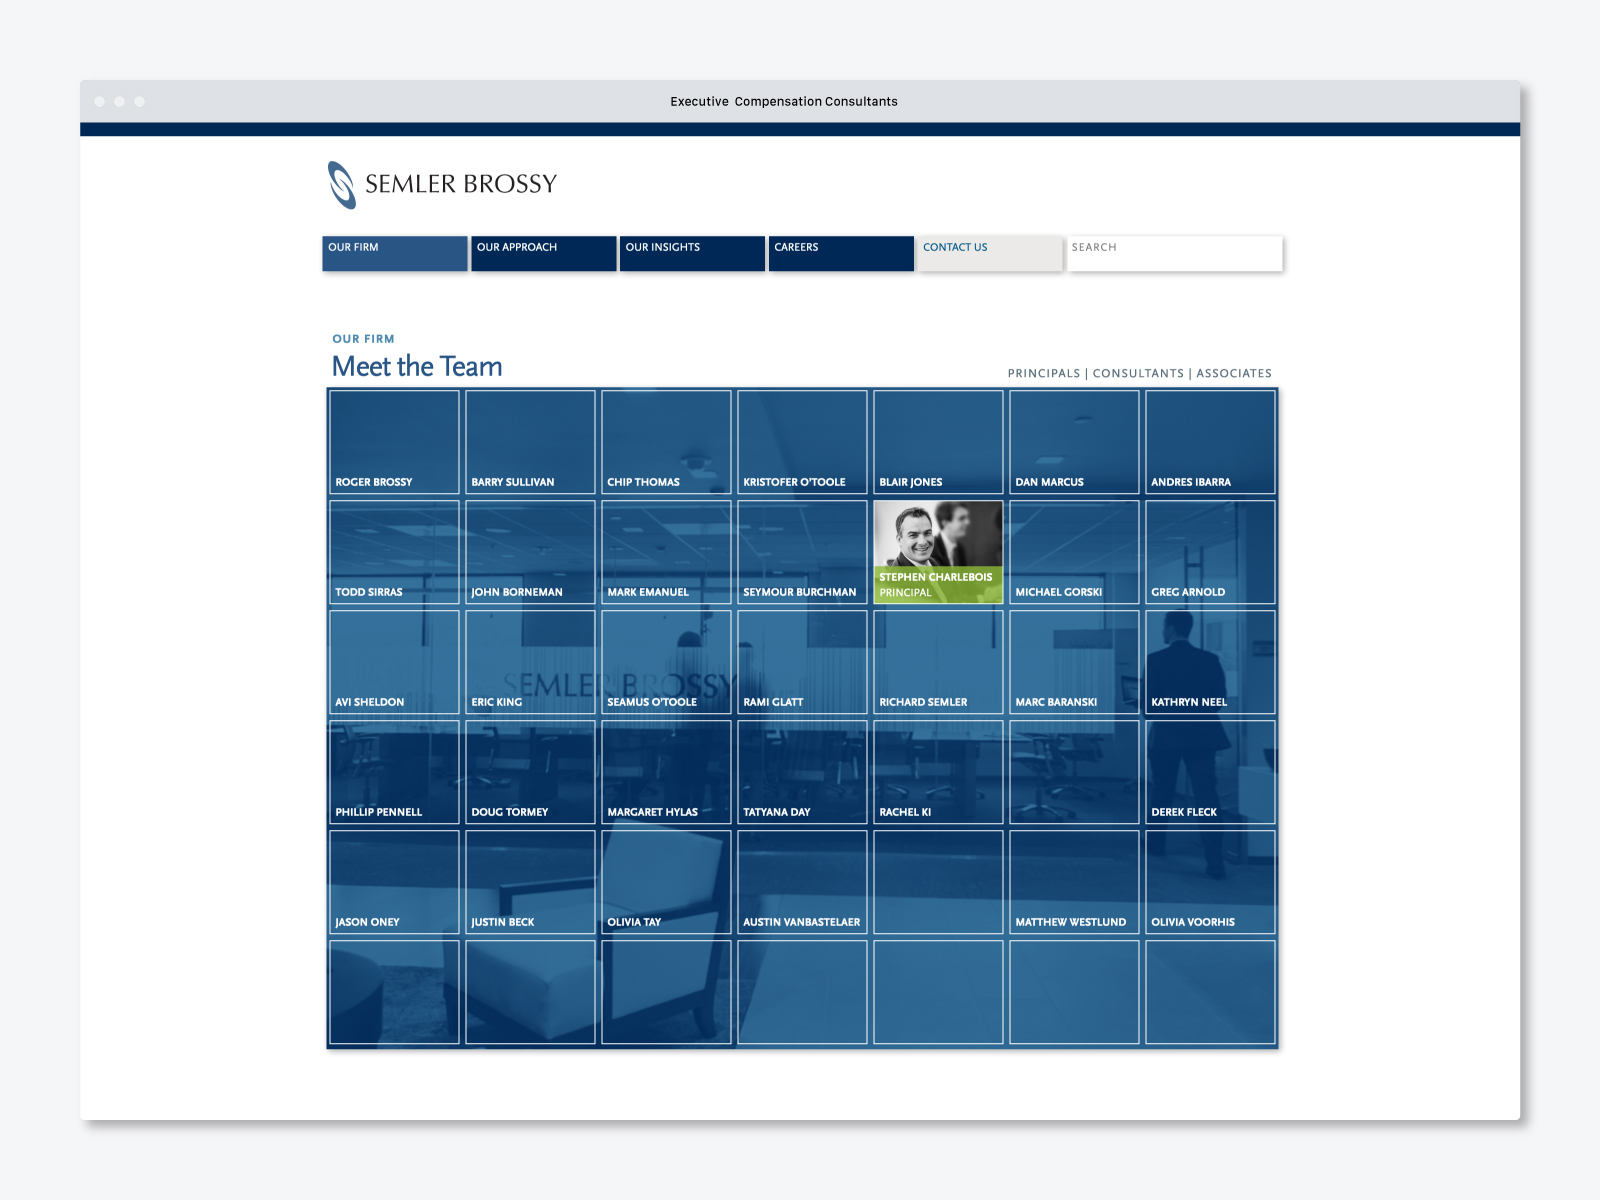Image resolution: width=1600 pixels, height=1200 pixels.
Task: Click Stephen Charlebois's photo tile
Action: (938, 552)
